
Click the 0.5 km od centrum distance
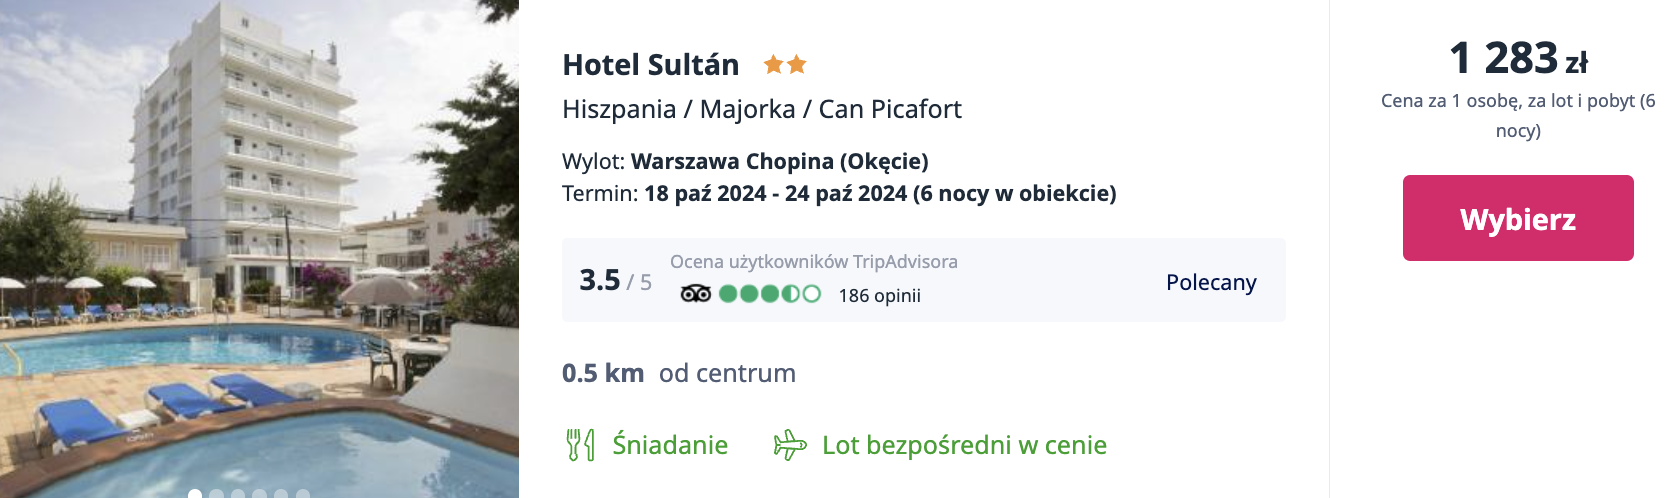click(679, 373)
